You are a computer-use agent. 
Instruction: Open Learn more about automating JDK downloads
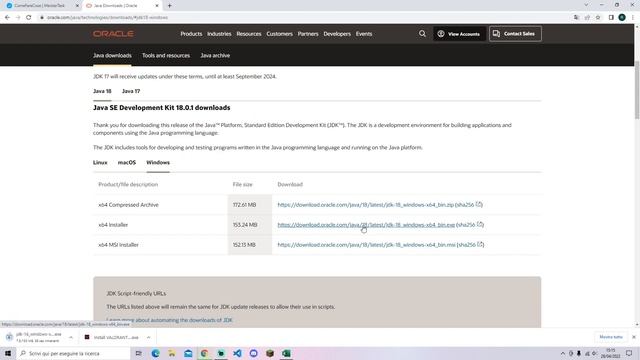coord(169,320)
